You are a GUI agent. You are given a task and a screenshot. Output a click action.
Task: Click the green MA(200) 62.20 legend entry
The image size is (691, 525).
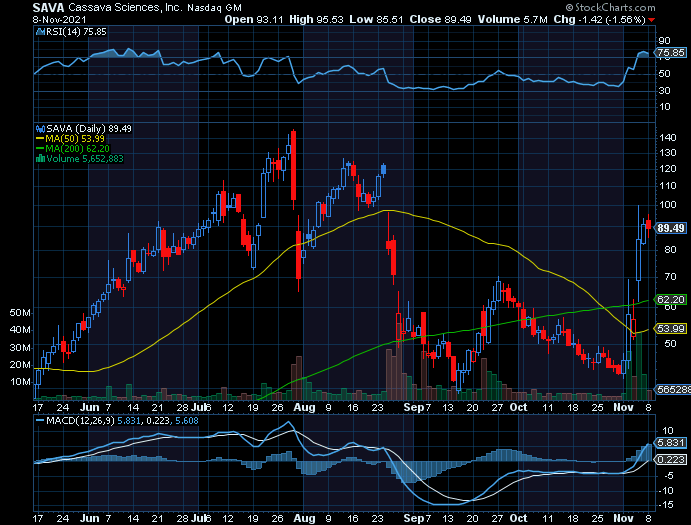pyautogui.click(x=73, y=149)
